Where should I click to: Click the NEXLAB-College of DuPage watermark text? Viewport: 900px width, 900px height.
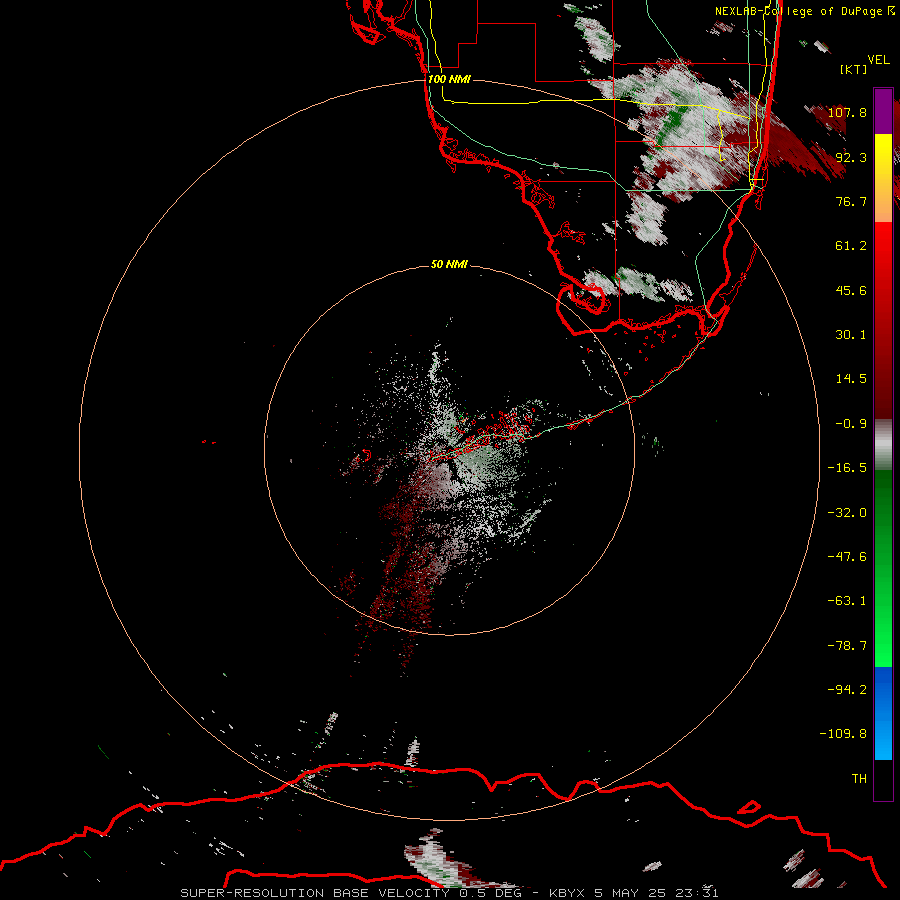pos(804,11)
